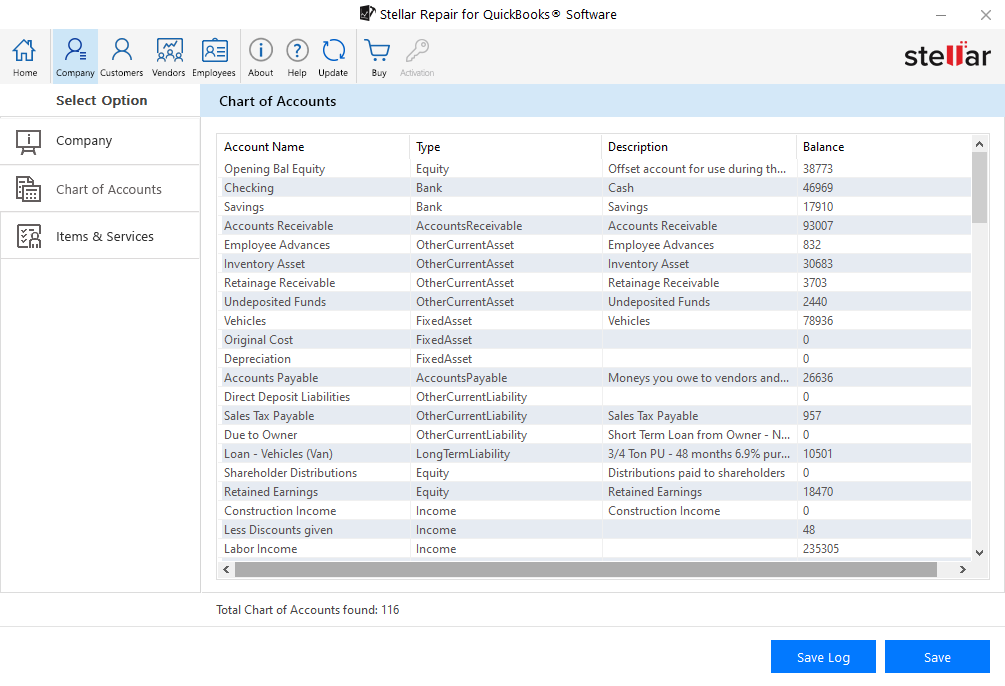Click the Save Log button
1005x686 pixels.
pos(823,657)
